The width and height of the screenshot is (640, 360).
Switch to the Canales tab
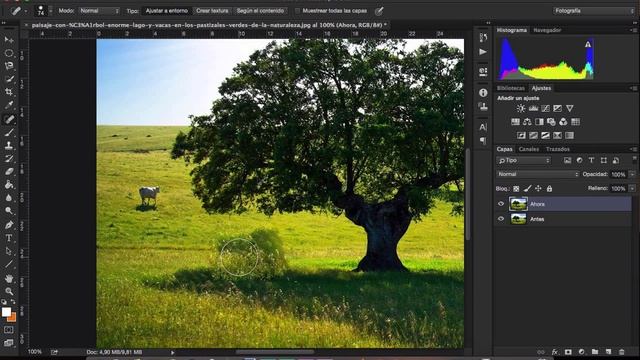coord(529,149)
